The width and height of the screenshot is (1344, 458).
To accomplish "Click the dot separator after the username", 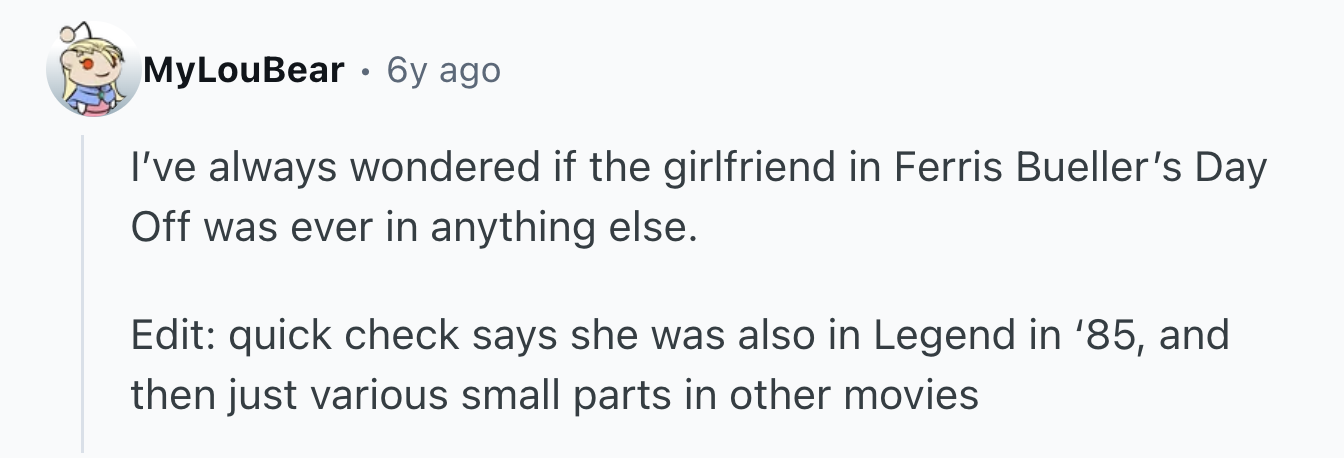I will (x=364, y=72).
